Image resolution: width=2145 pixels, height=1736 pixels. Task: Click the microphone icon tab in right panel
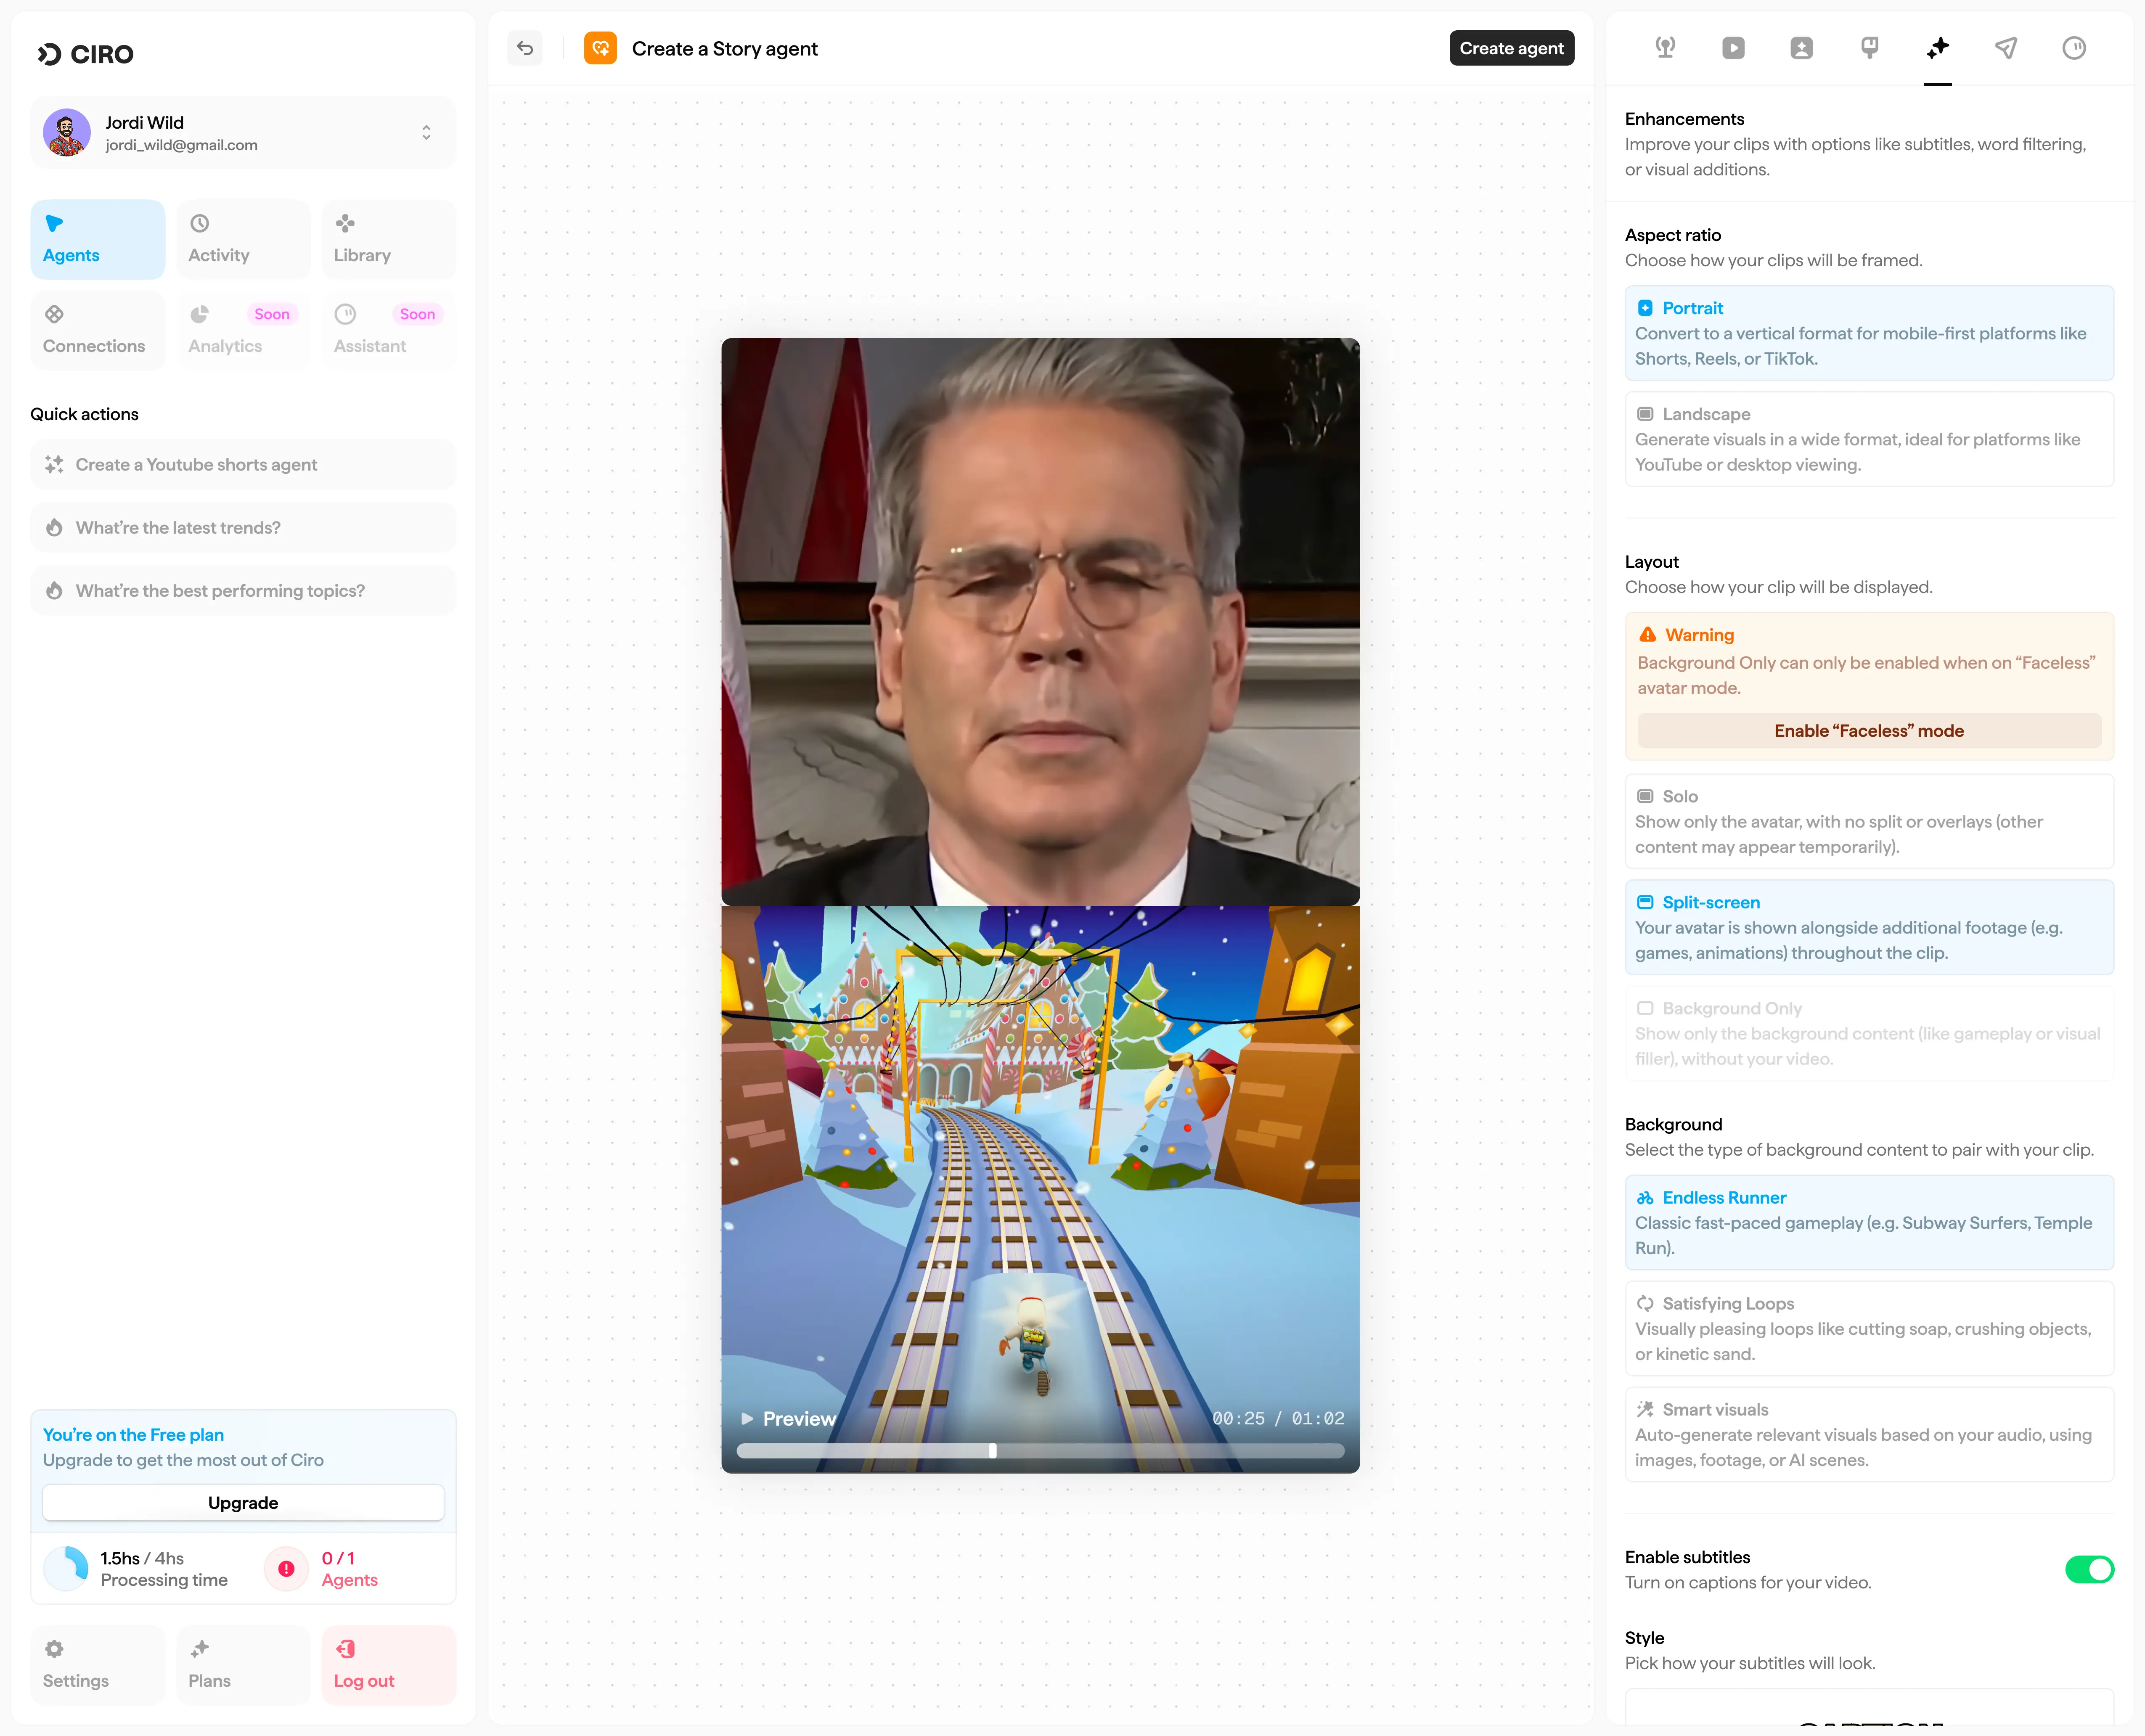click(x=1665, y=48)
